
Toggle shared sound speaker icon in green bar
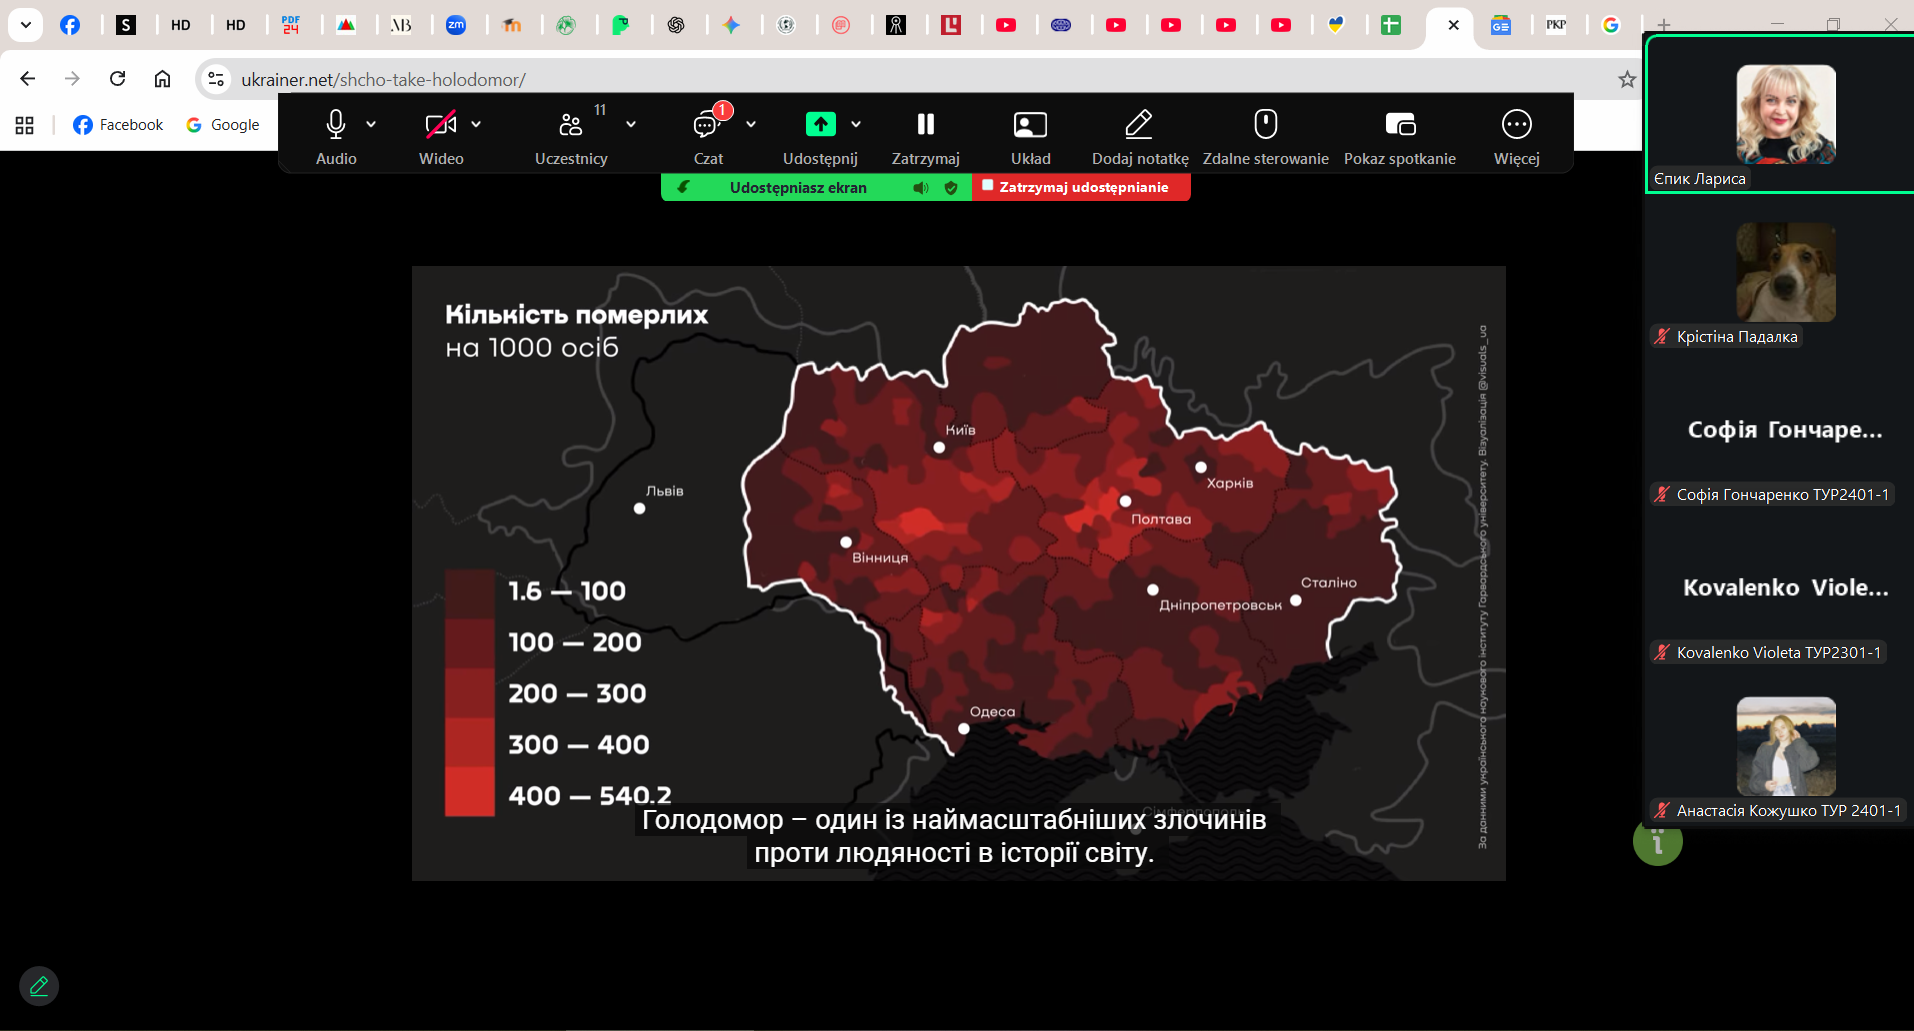[x=920, y=188]
